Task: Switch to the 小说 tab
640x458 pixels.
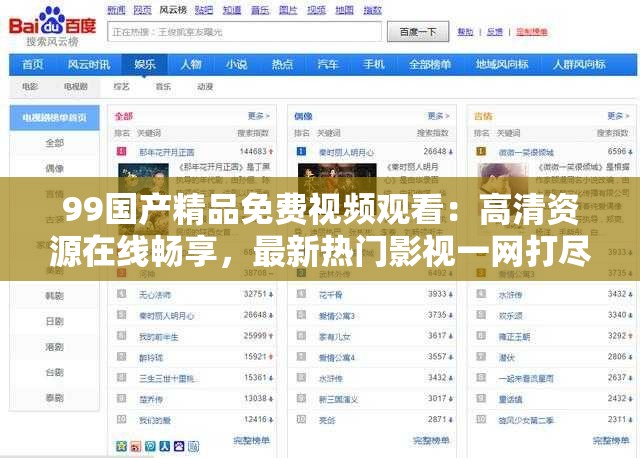Action: (x=237, y=64)
